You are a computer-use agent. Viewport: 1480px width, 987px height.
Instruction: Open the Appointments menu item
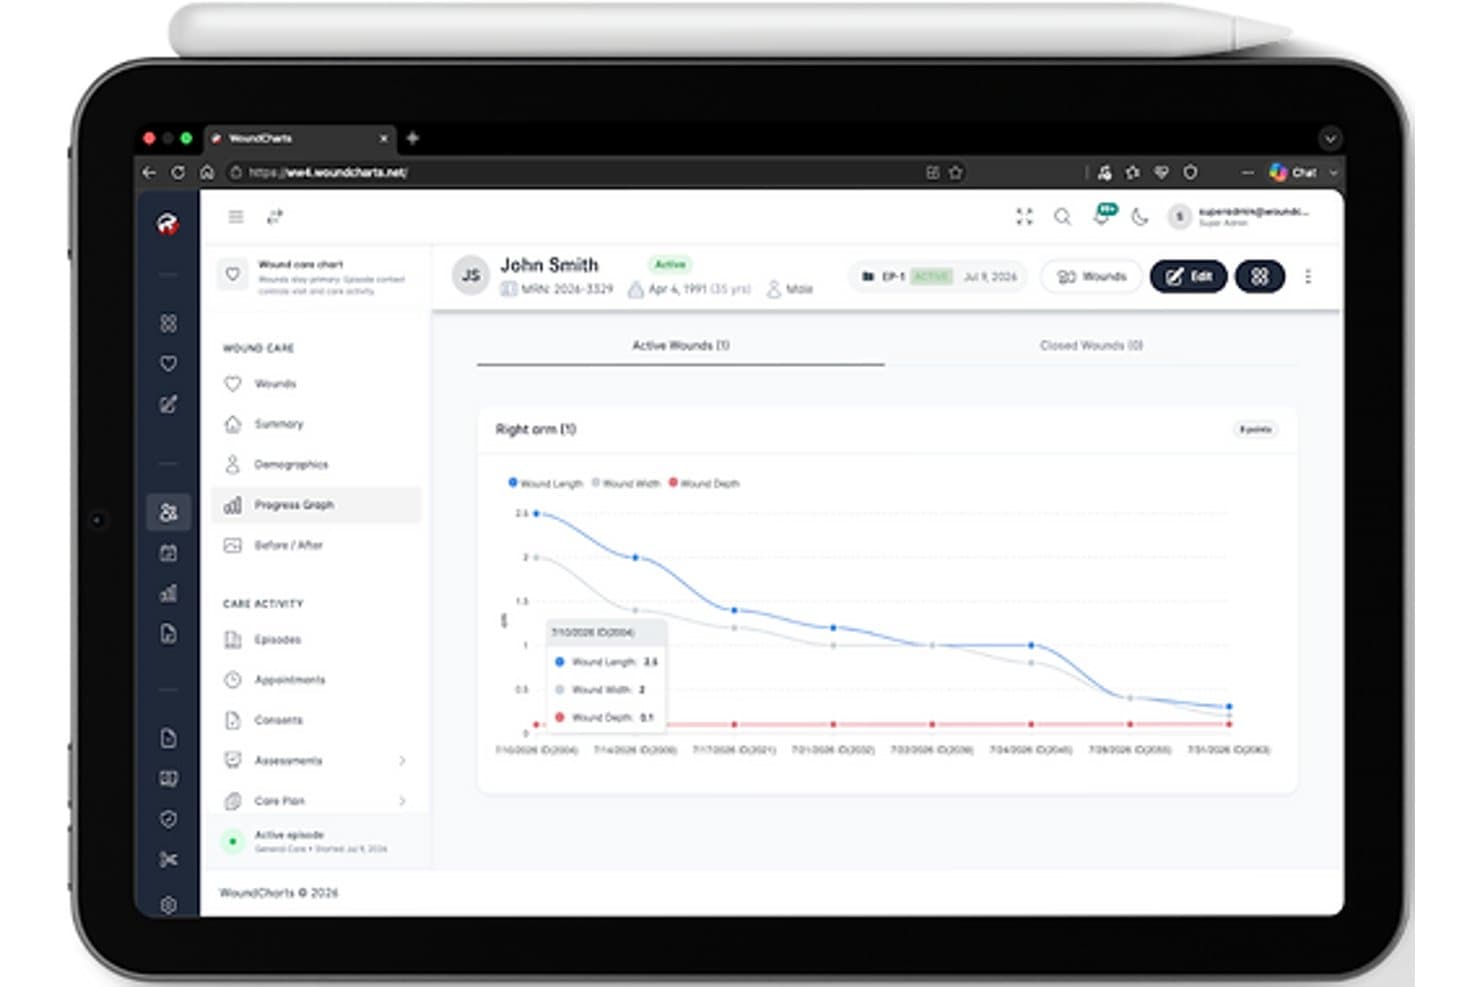tap(316, 680)
